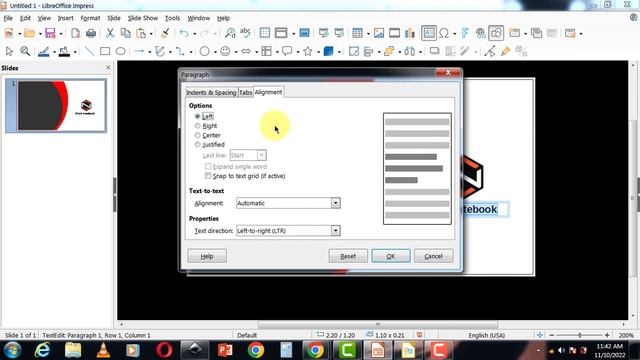Viewport: 640px width, 360px height.
Task: Click the Special Character omega icon
Action: (x=444, y=33)
